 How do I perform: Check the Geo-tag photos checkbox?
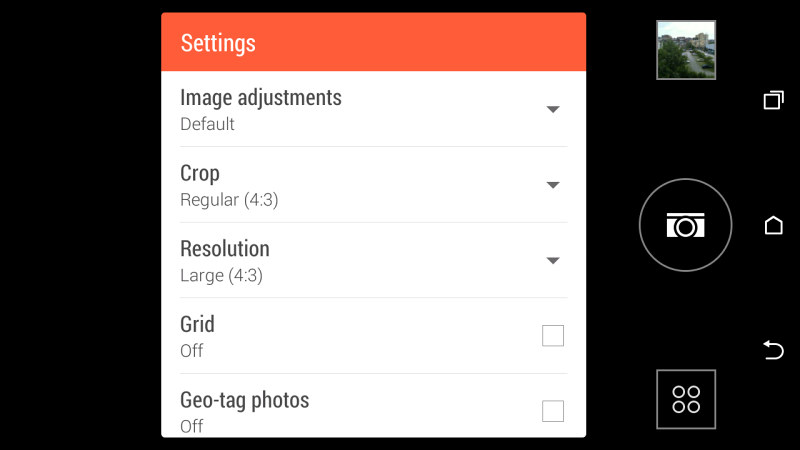point(553,411)
